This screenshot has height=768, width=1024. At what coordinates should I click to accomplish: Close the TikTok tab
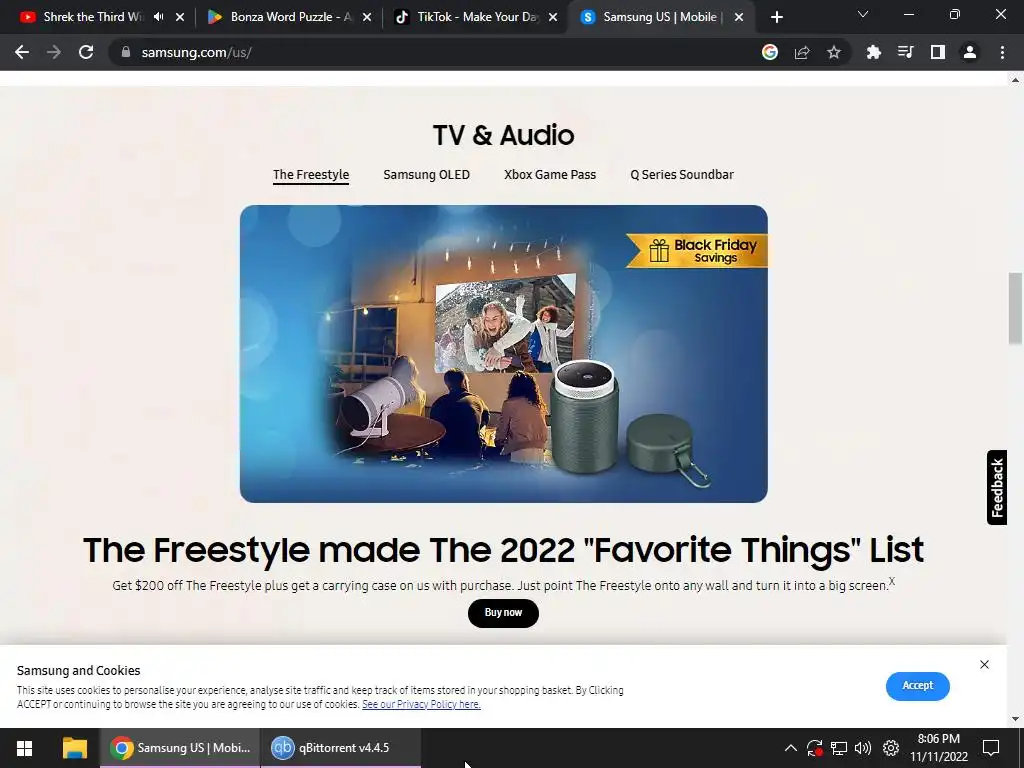[x=553, y=17]
